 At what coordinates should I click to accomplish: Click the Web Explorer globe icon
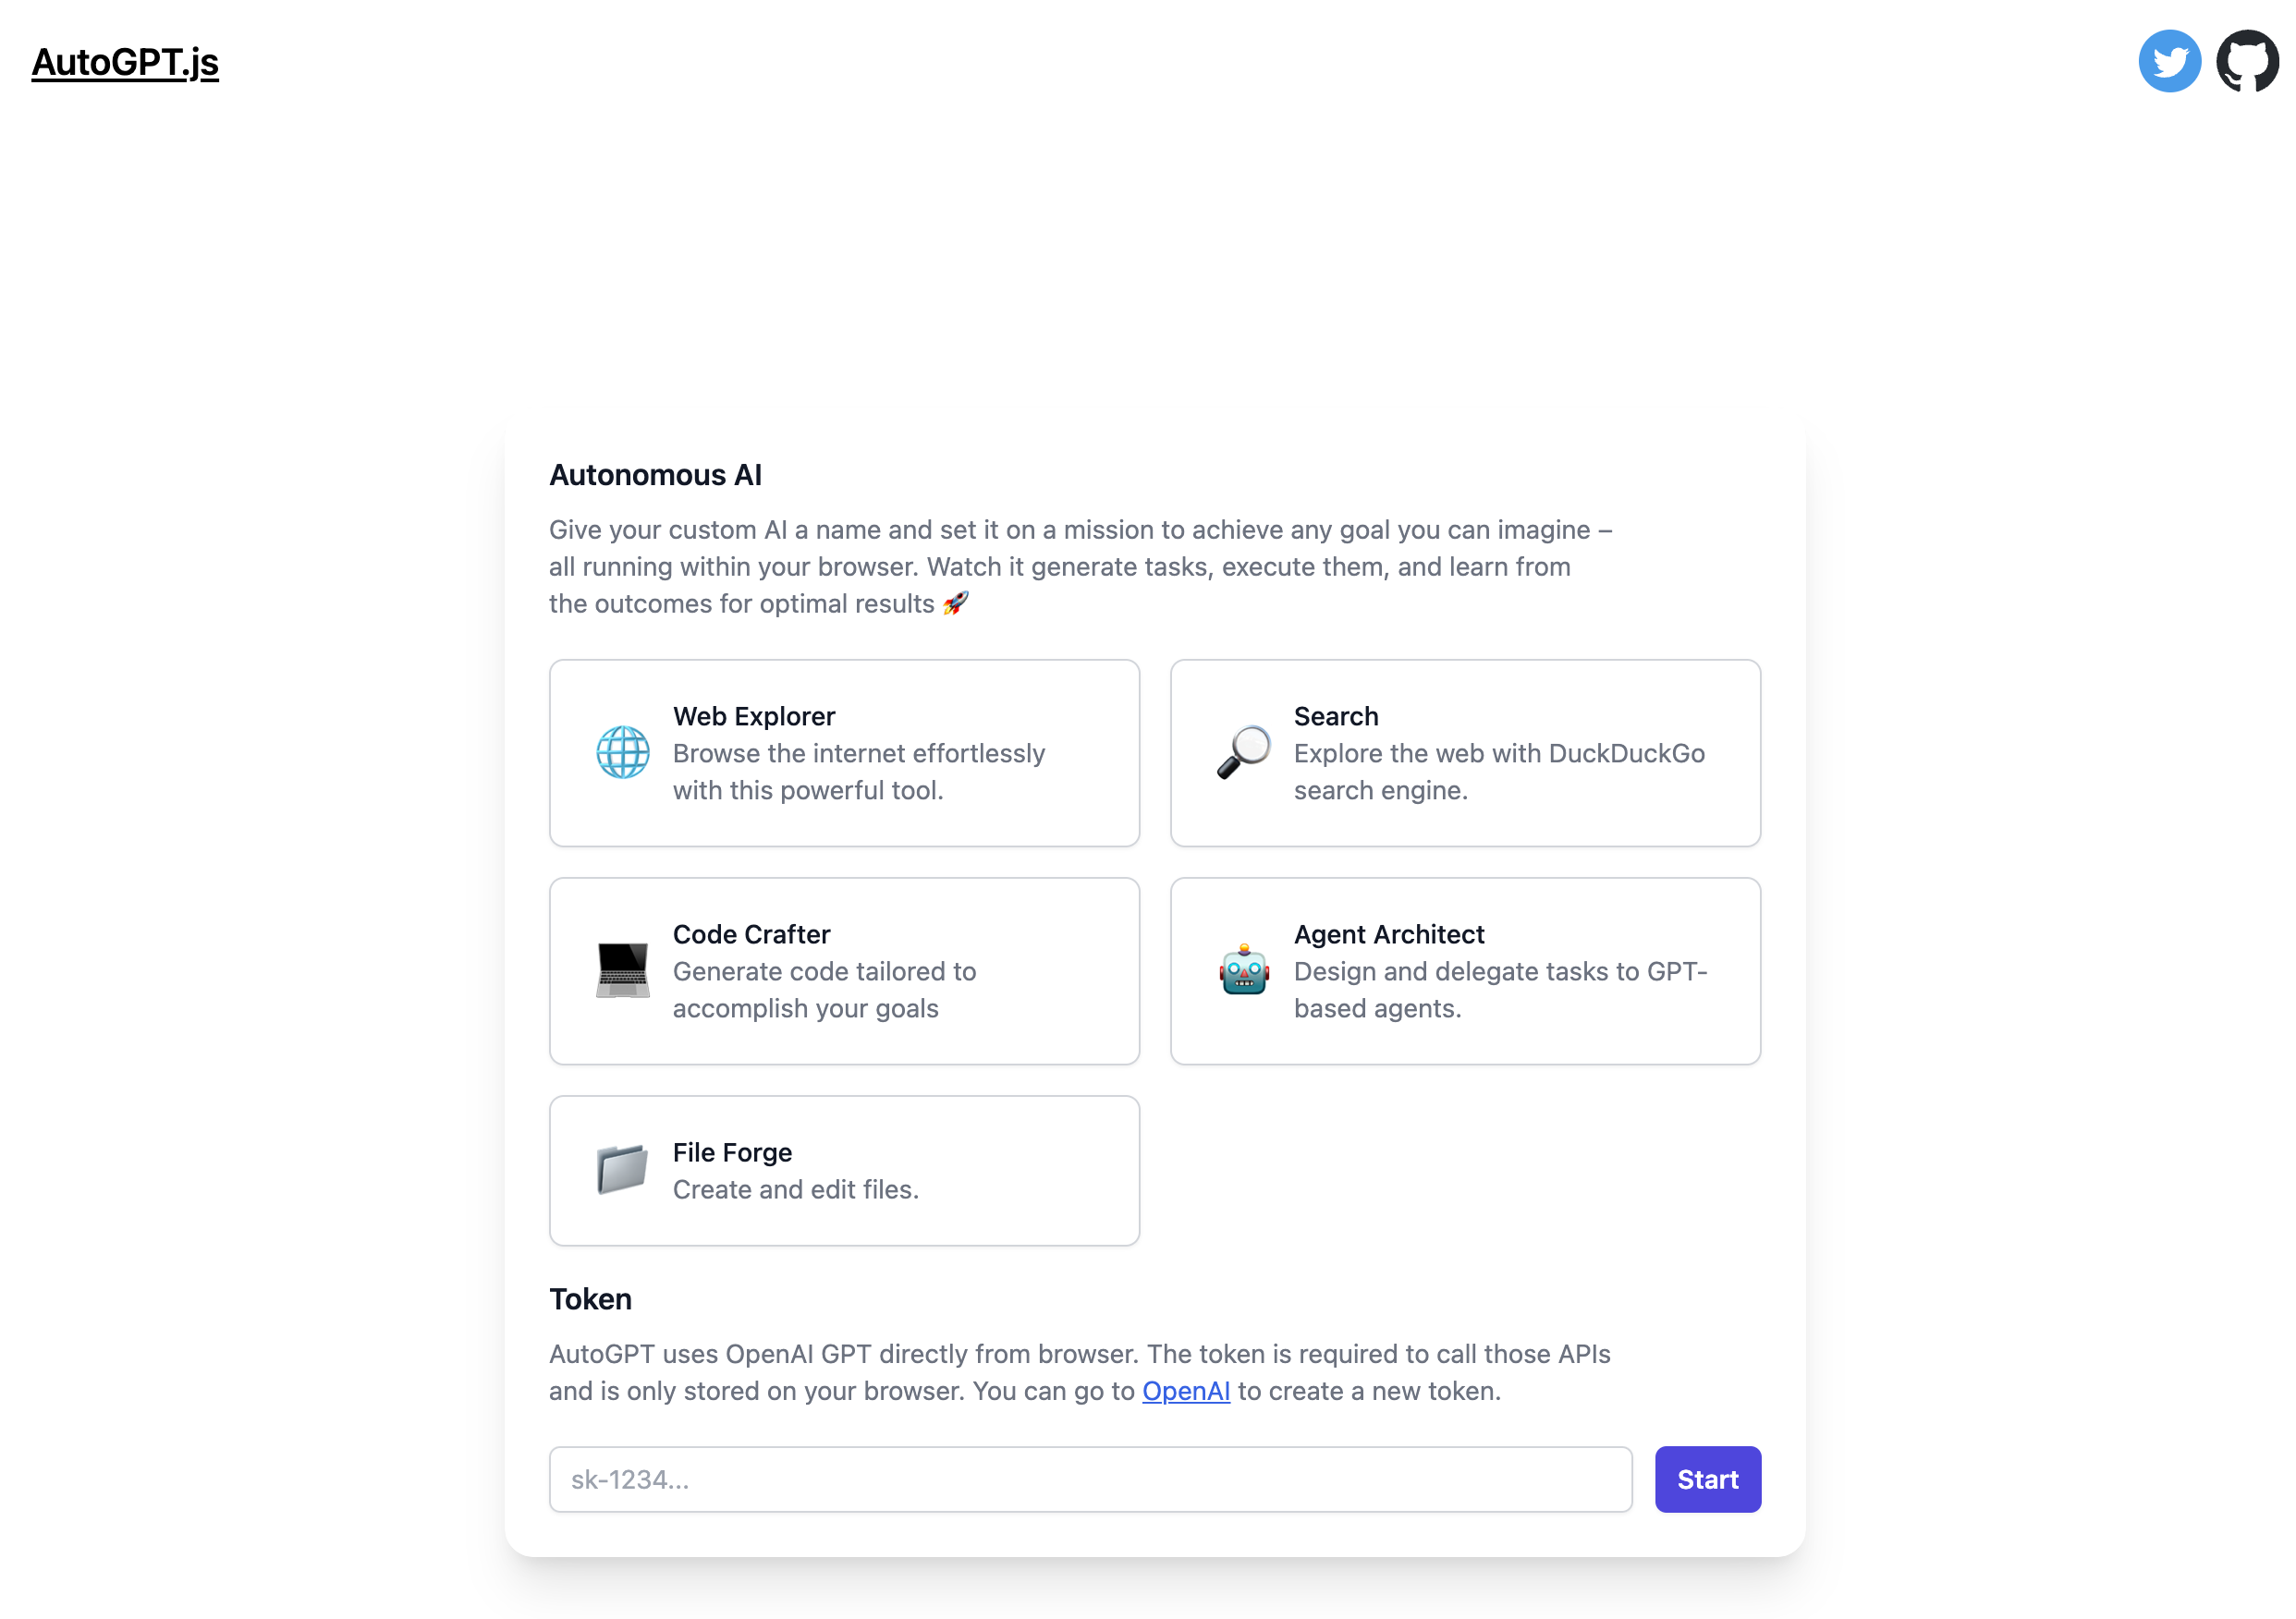click(x=621, y=752)
